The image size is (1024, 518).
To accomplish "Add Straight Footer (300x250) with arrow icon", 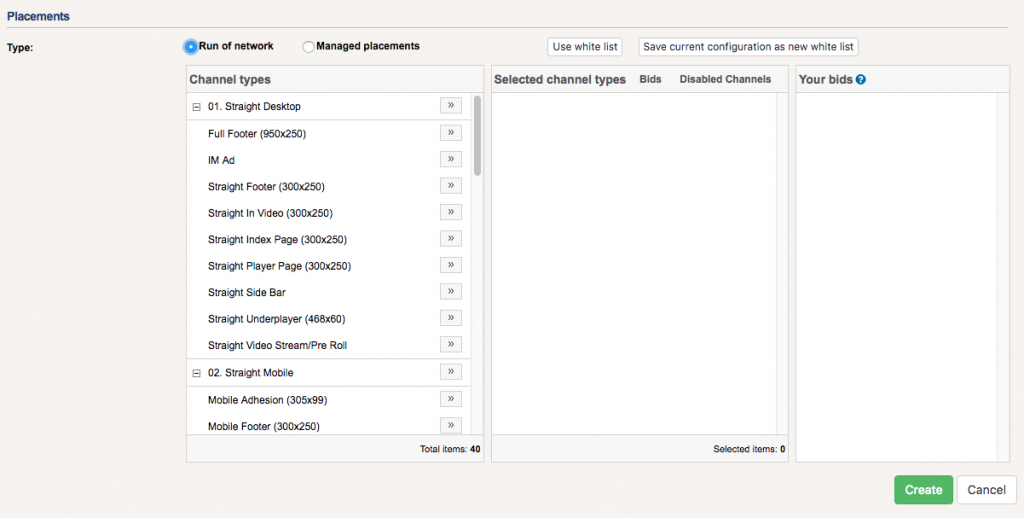I will [x=450, y=186].
